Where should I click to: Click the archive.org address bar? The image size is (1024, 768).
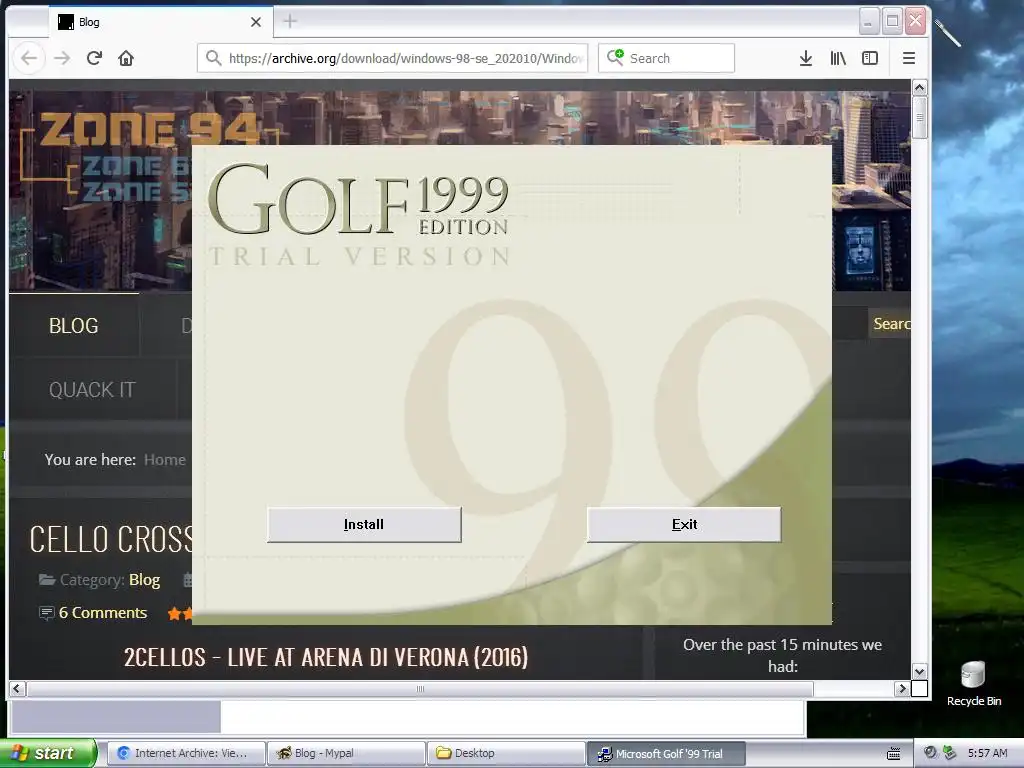point(392,58)
